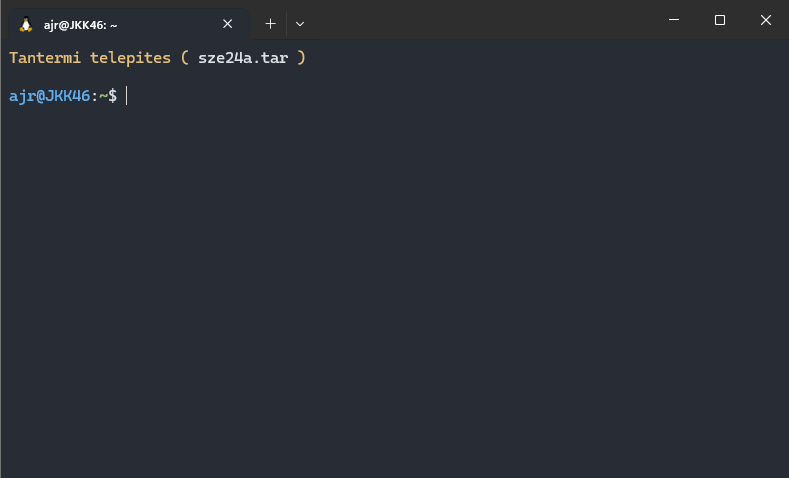Click the opening parenthesis before sze24a.tar
The height and width of the screenshot is (478, 789).
click(185, 58)
